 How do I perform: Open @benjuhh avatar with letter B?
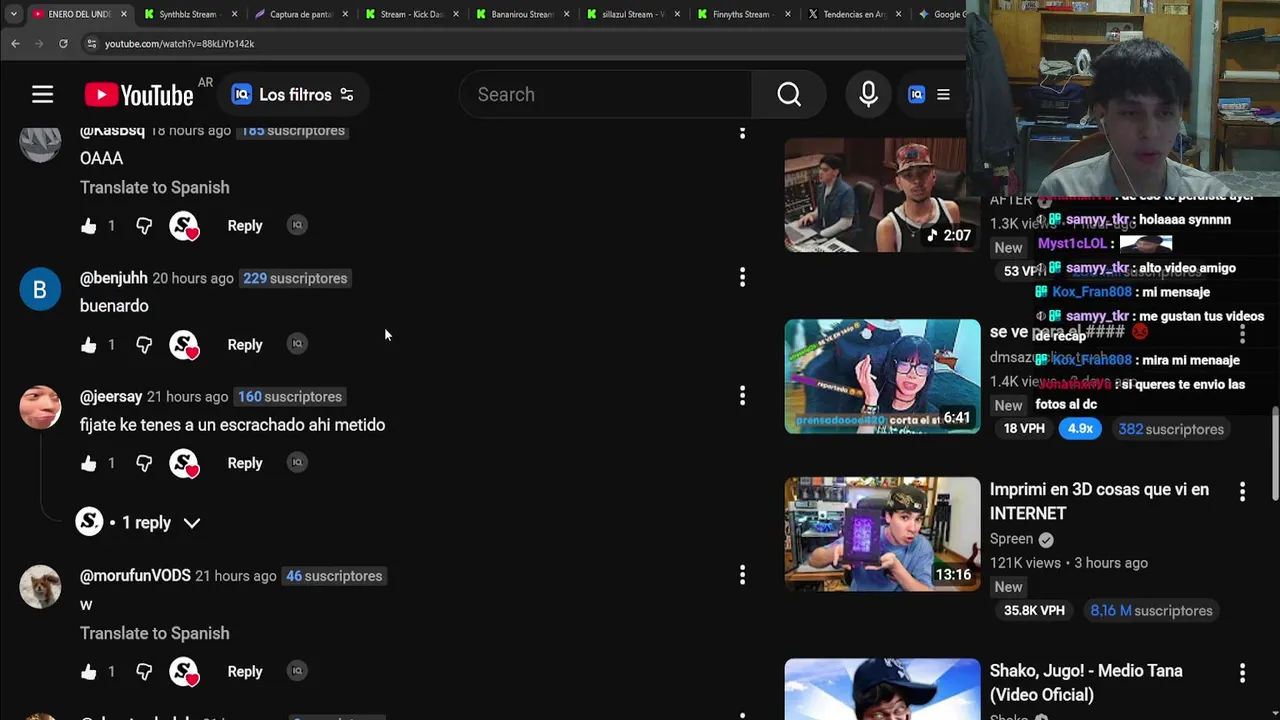[x=40, y=290]
